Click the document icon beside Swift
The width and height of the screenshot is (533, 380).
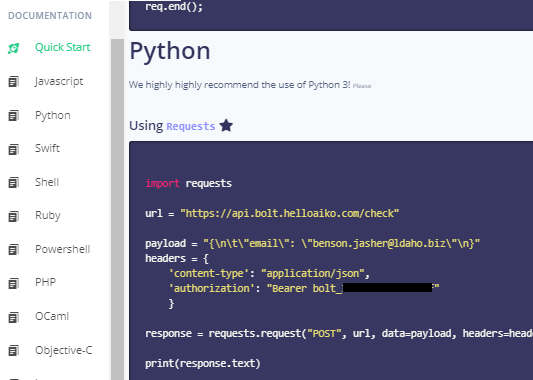pos(14,149)
